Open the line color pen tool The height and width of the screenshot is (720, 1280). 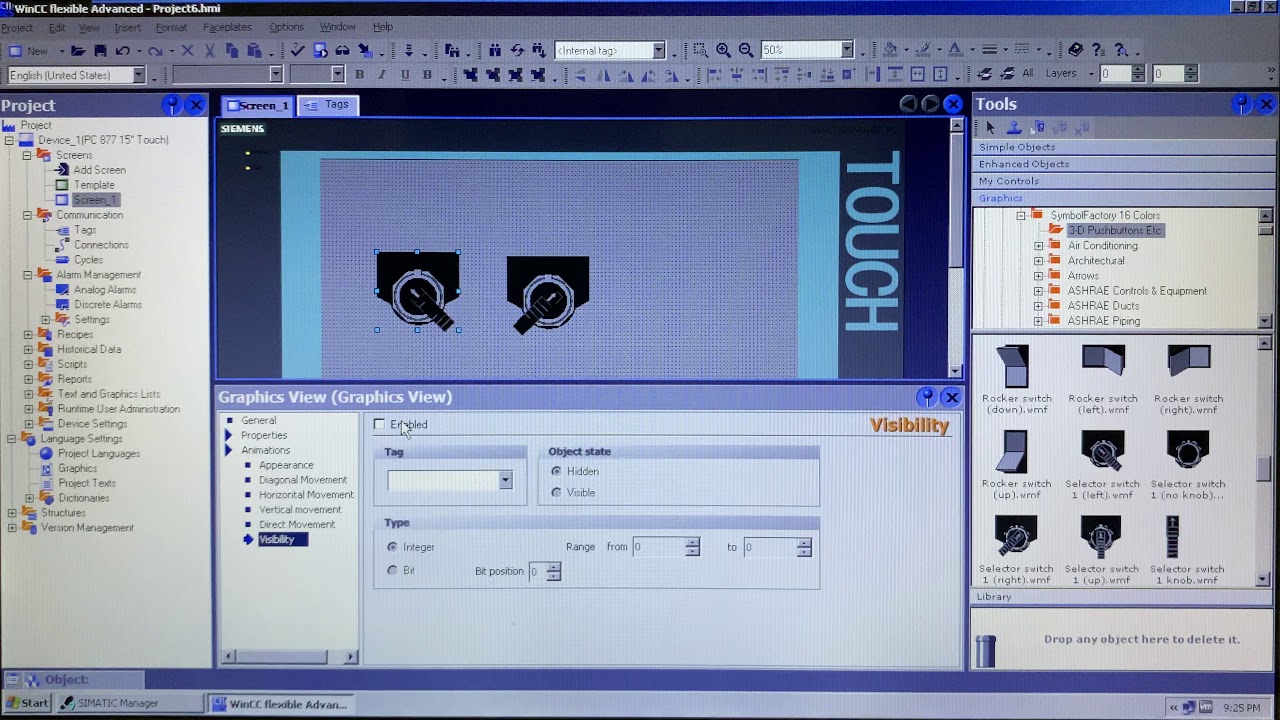[x=921, y=50]
